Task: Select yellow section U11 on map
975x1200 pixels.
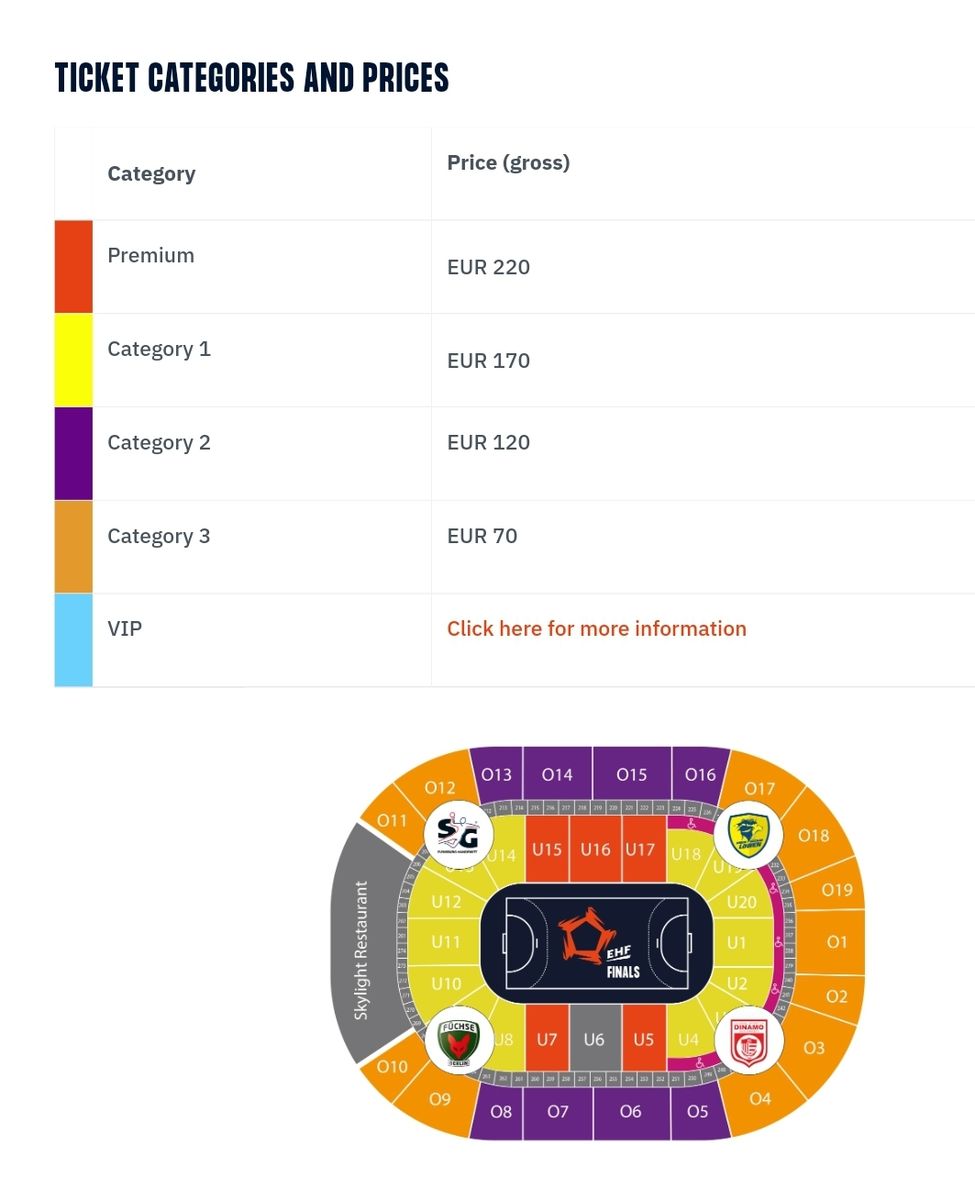Action: 446,942
